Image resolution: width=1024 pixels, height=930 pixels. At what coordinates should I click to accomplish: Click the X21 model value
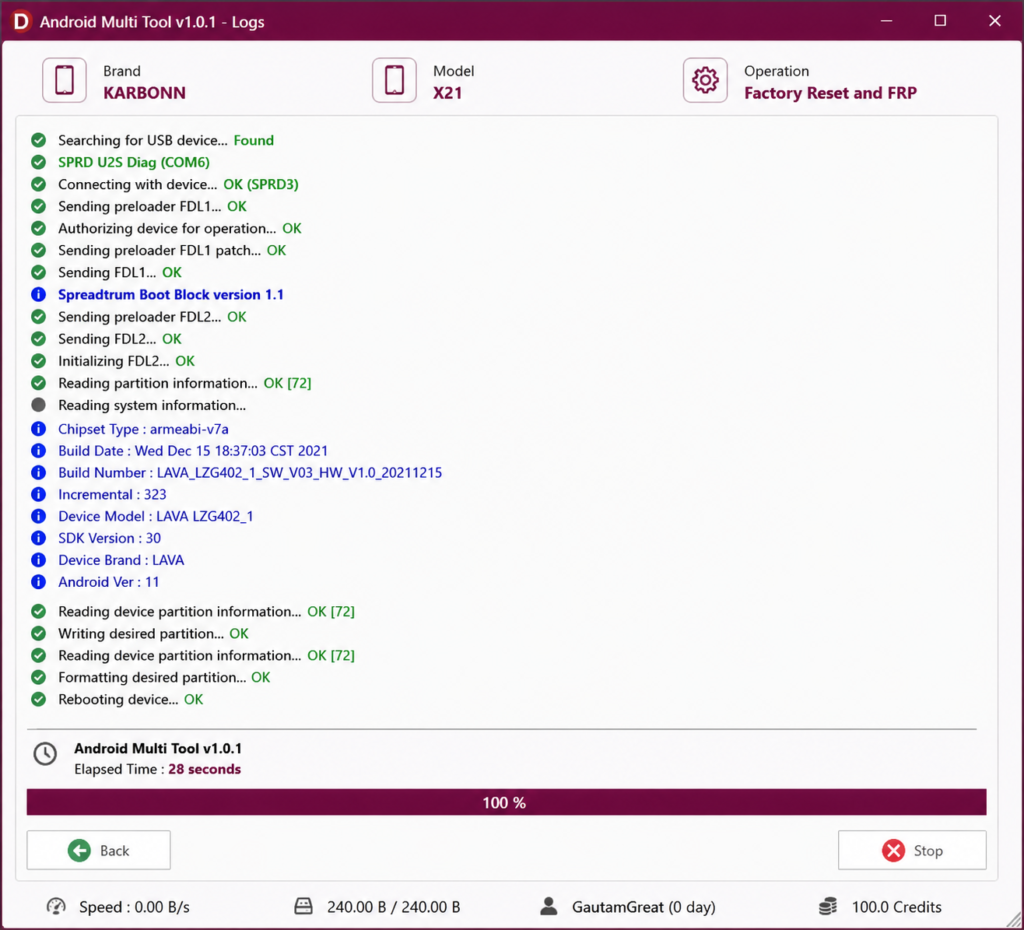(x=447, y=93)
